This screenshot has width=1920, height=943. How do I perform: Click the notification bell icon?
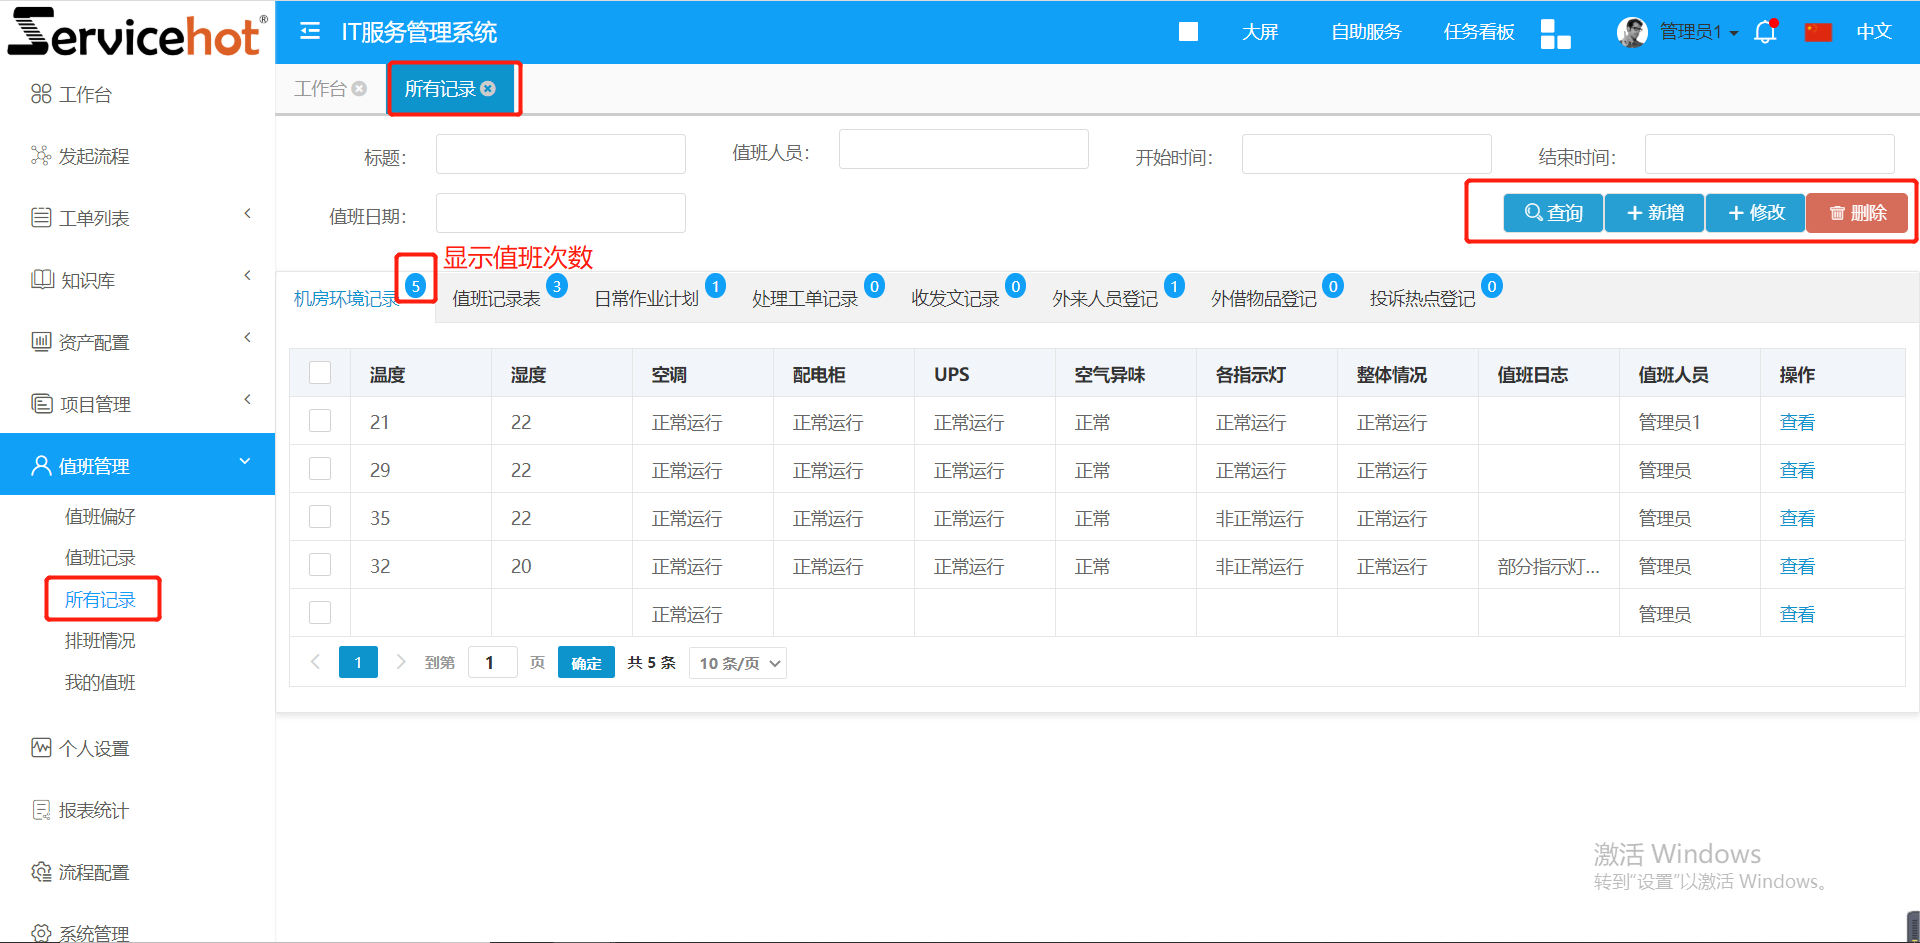(1765, 32)
